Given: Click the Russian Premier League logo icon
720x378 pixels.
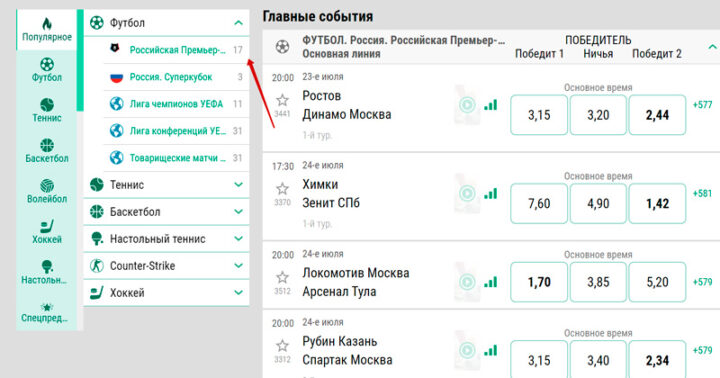Looking at the screenshot, I should click(x=115, y=48).
